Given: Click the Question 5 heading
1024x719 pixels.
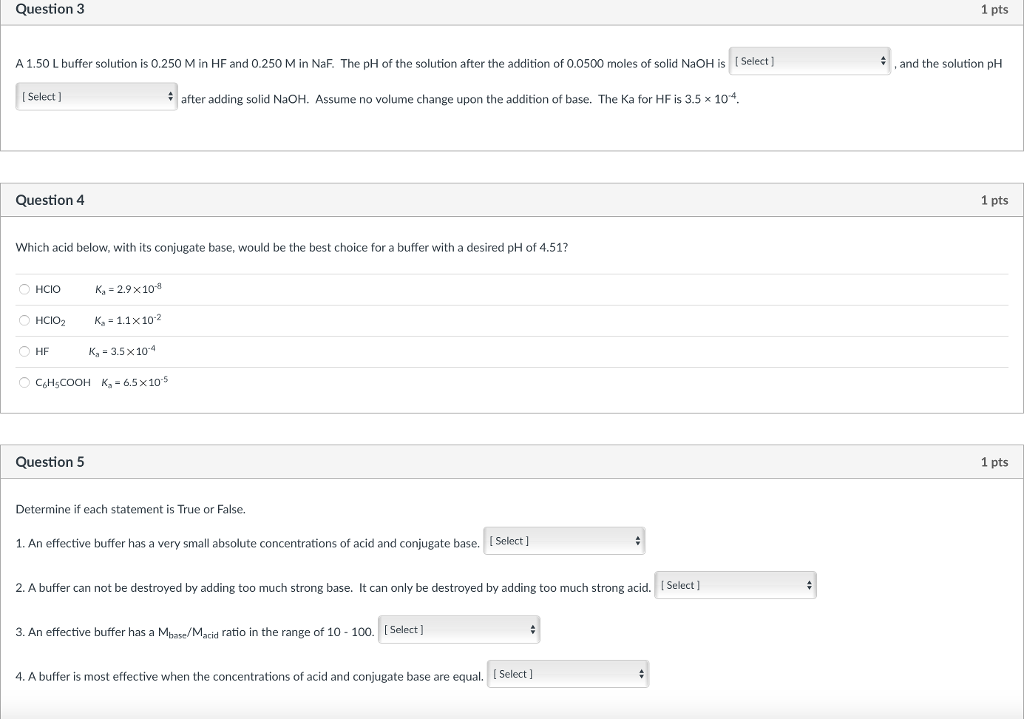Looking at the screenshot, I should [50, 462].
